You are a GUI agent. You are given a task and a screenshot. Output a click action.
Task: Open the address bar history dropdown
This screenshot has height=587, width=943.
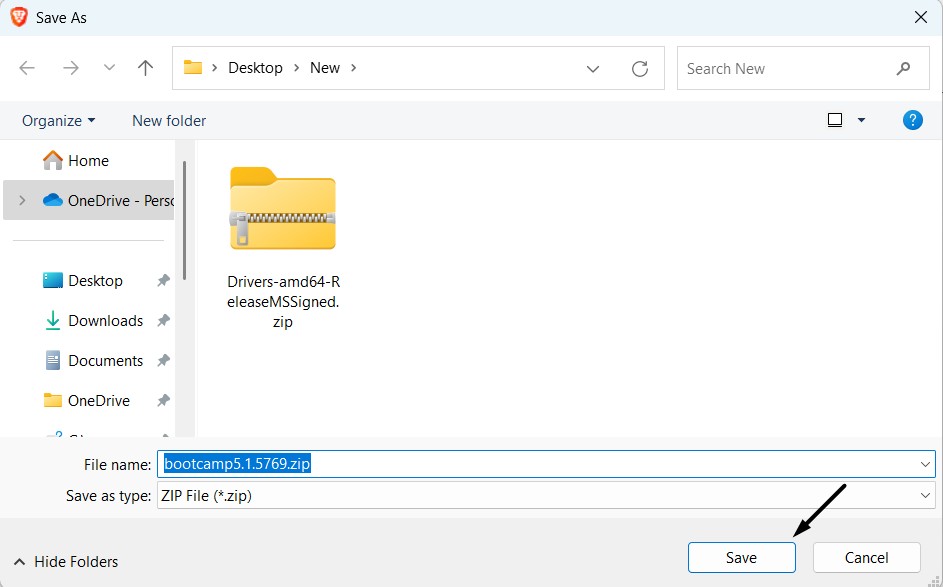[593, 69]
